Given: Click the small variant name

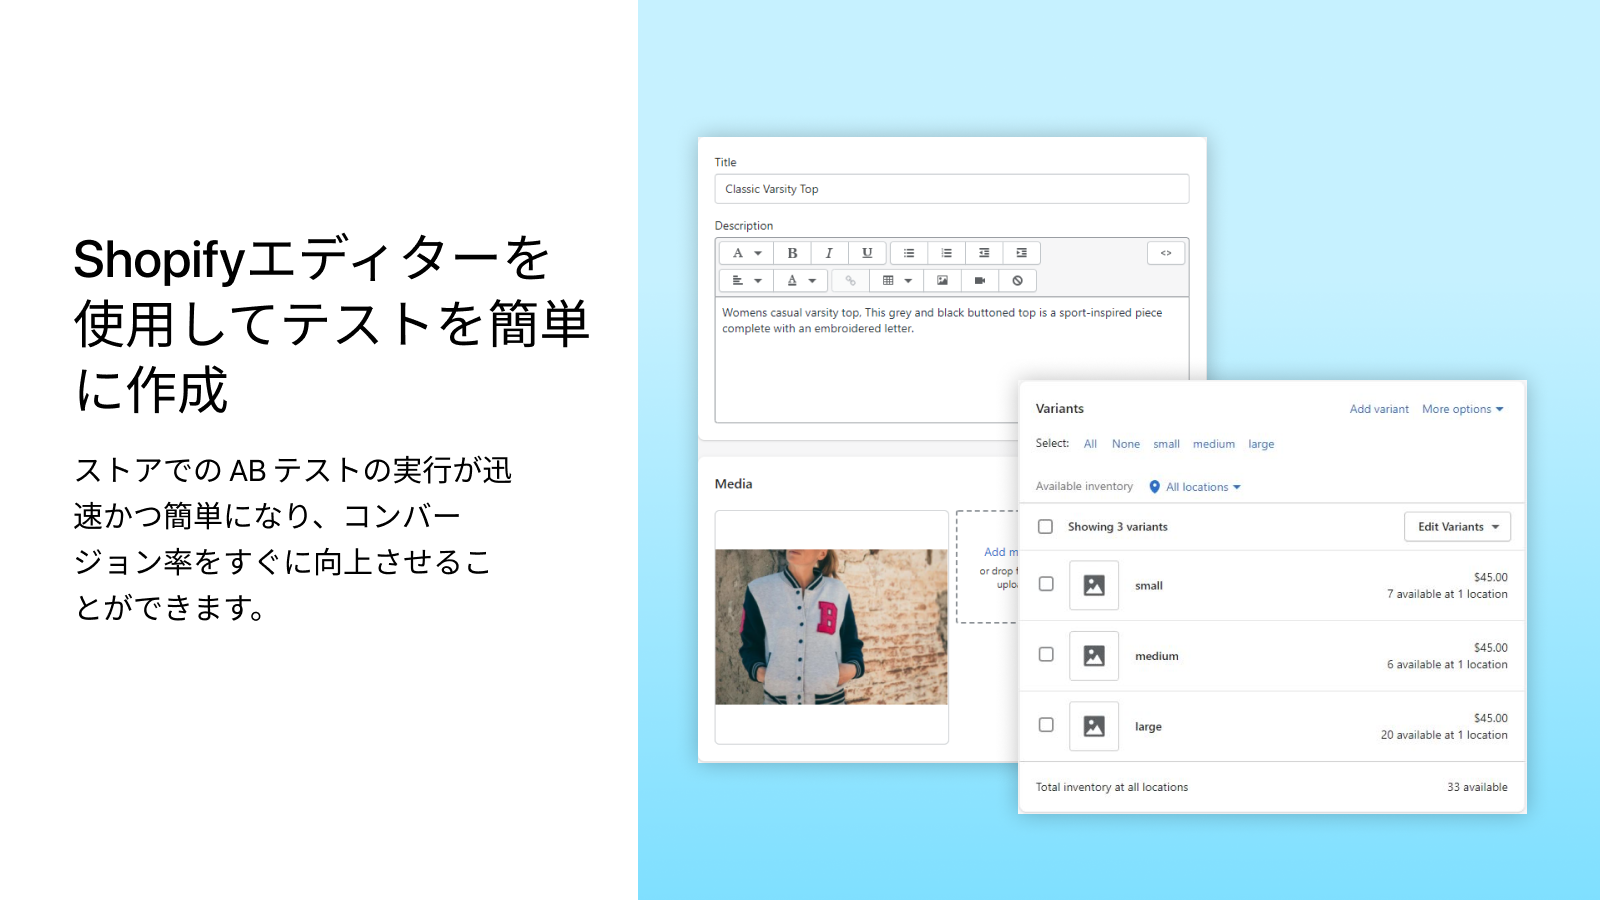Looking at the screenshot, I should tap(1149, 586).
